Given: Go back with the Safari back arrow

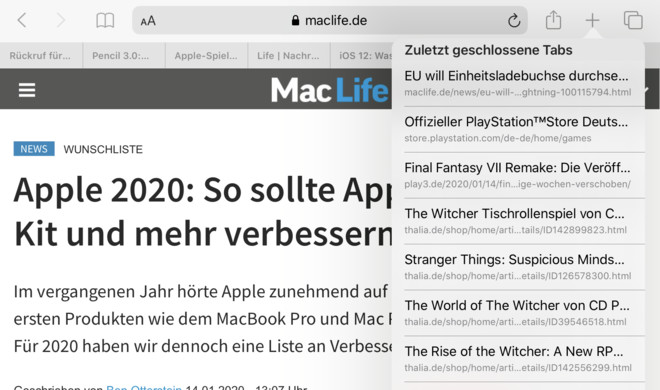Looking at the screenshot, I should [22, 20].
